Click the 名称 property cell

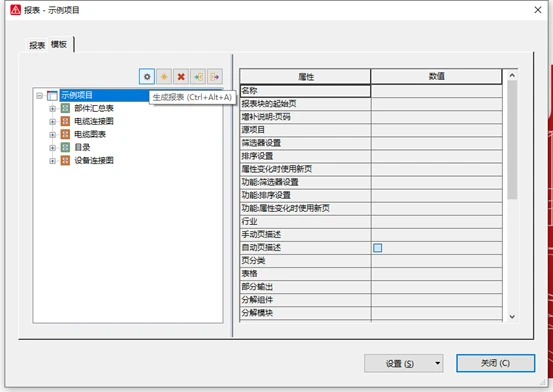[305, 91]
